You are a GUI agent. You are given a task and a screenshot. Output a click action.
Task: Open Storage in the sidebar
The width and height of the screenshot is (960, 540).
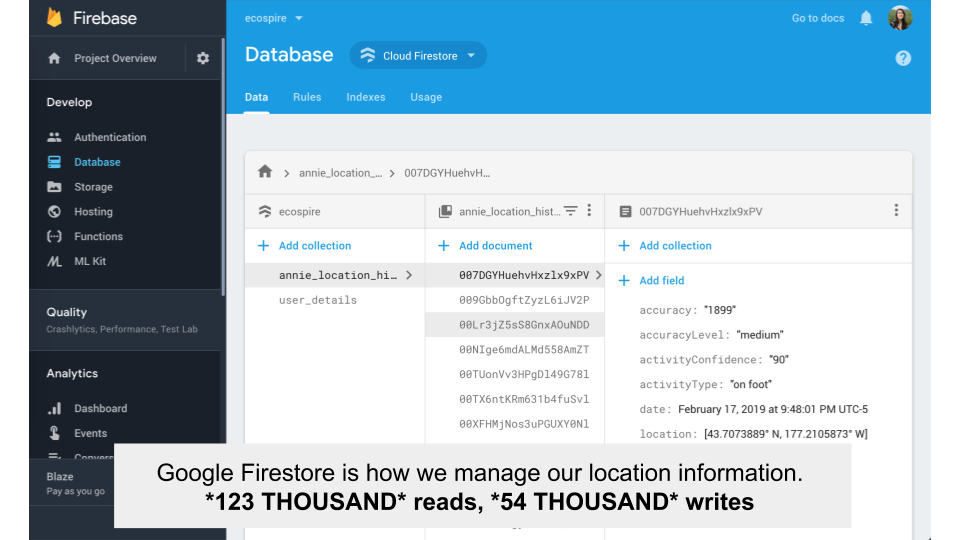(94, 187)
